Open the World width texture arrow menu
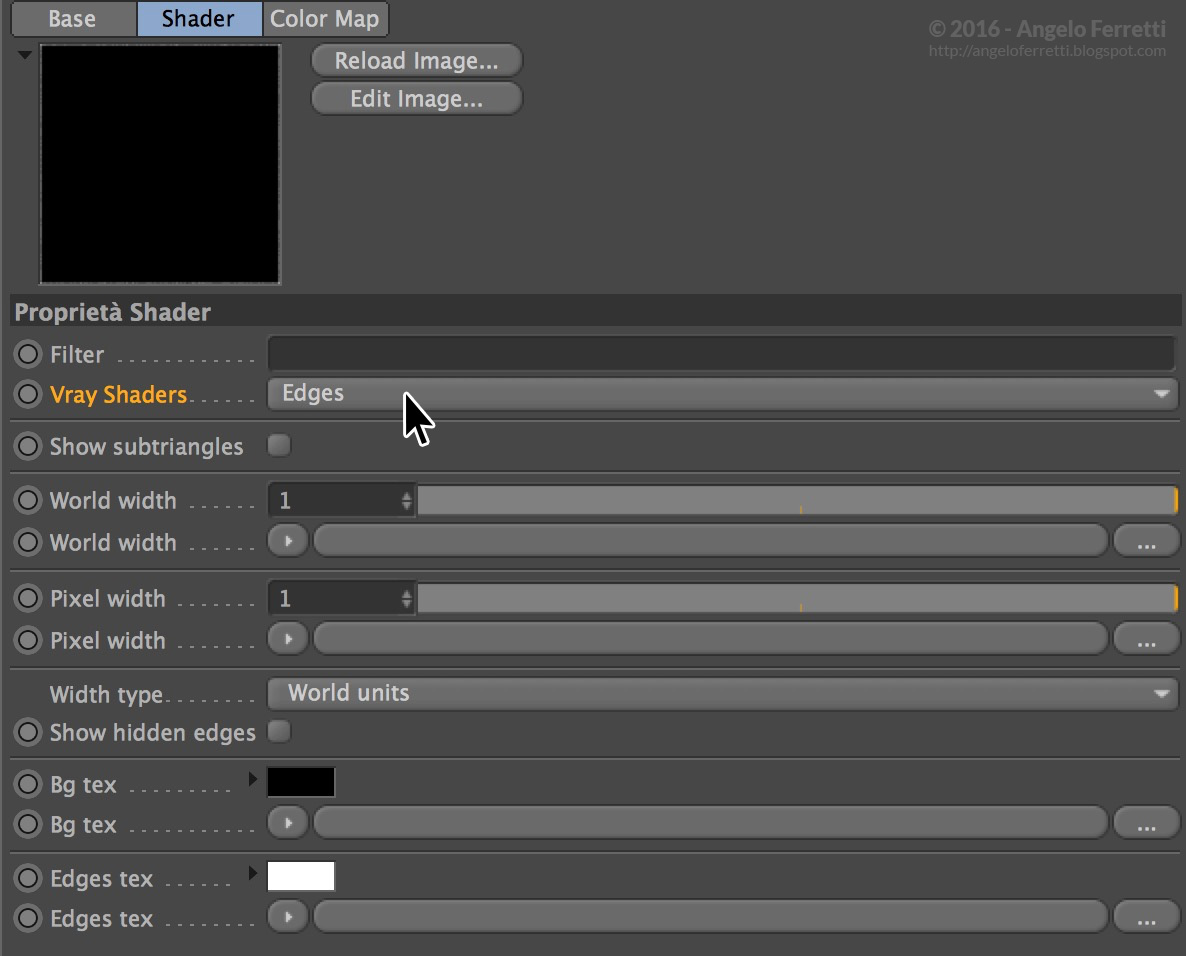This screenshot has height=956, width=1186. pyautogui.click(x=288, y=542)
